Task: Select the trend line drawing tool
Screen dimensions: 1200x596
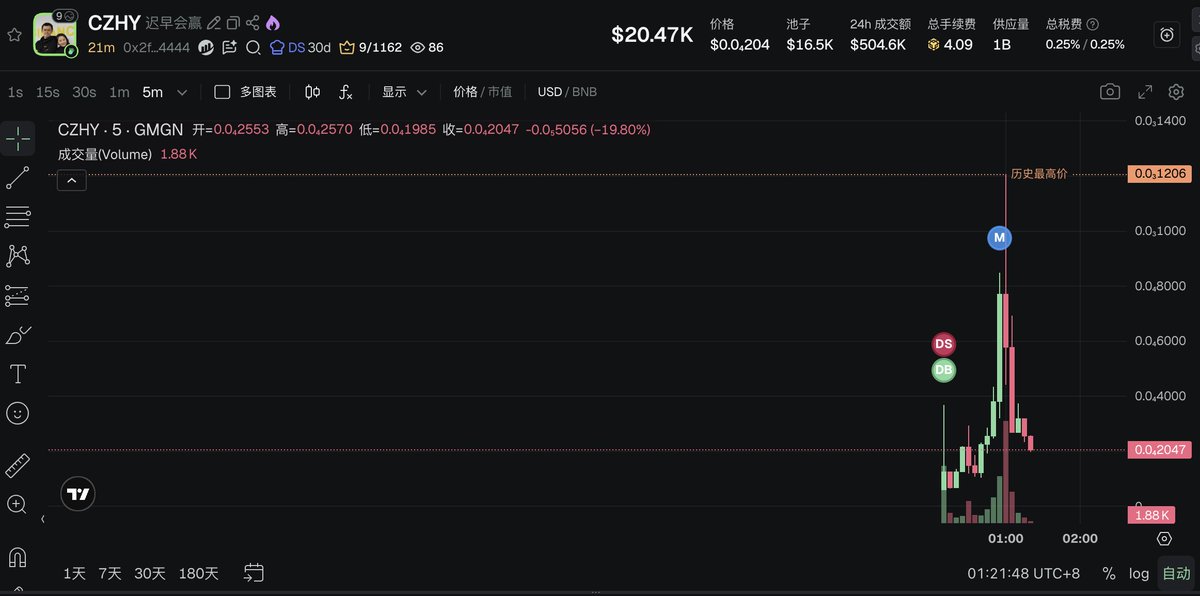Action: [15, 177]
